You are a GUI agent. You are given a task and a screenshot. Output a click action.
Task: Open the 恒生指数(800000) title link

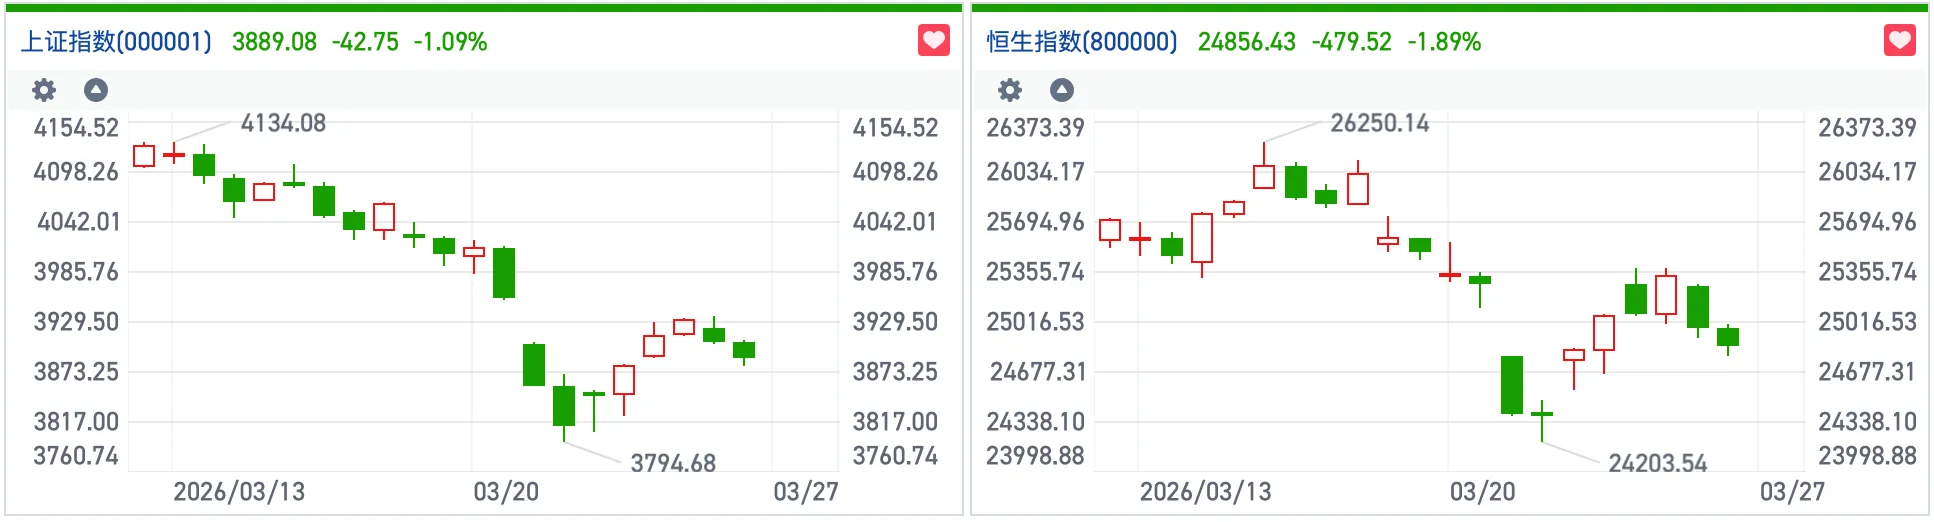(1083, 42)
